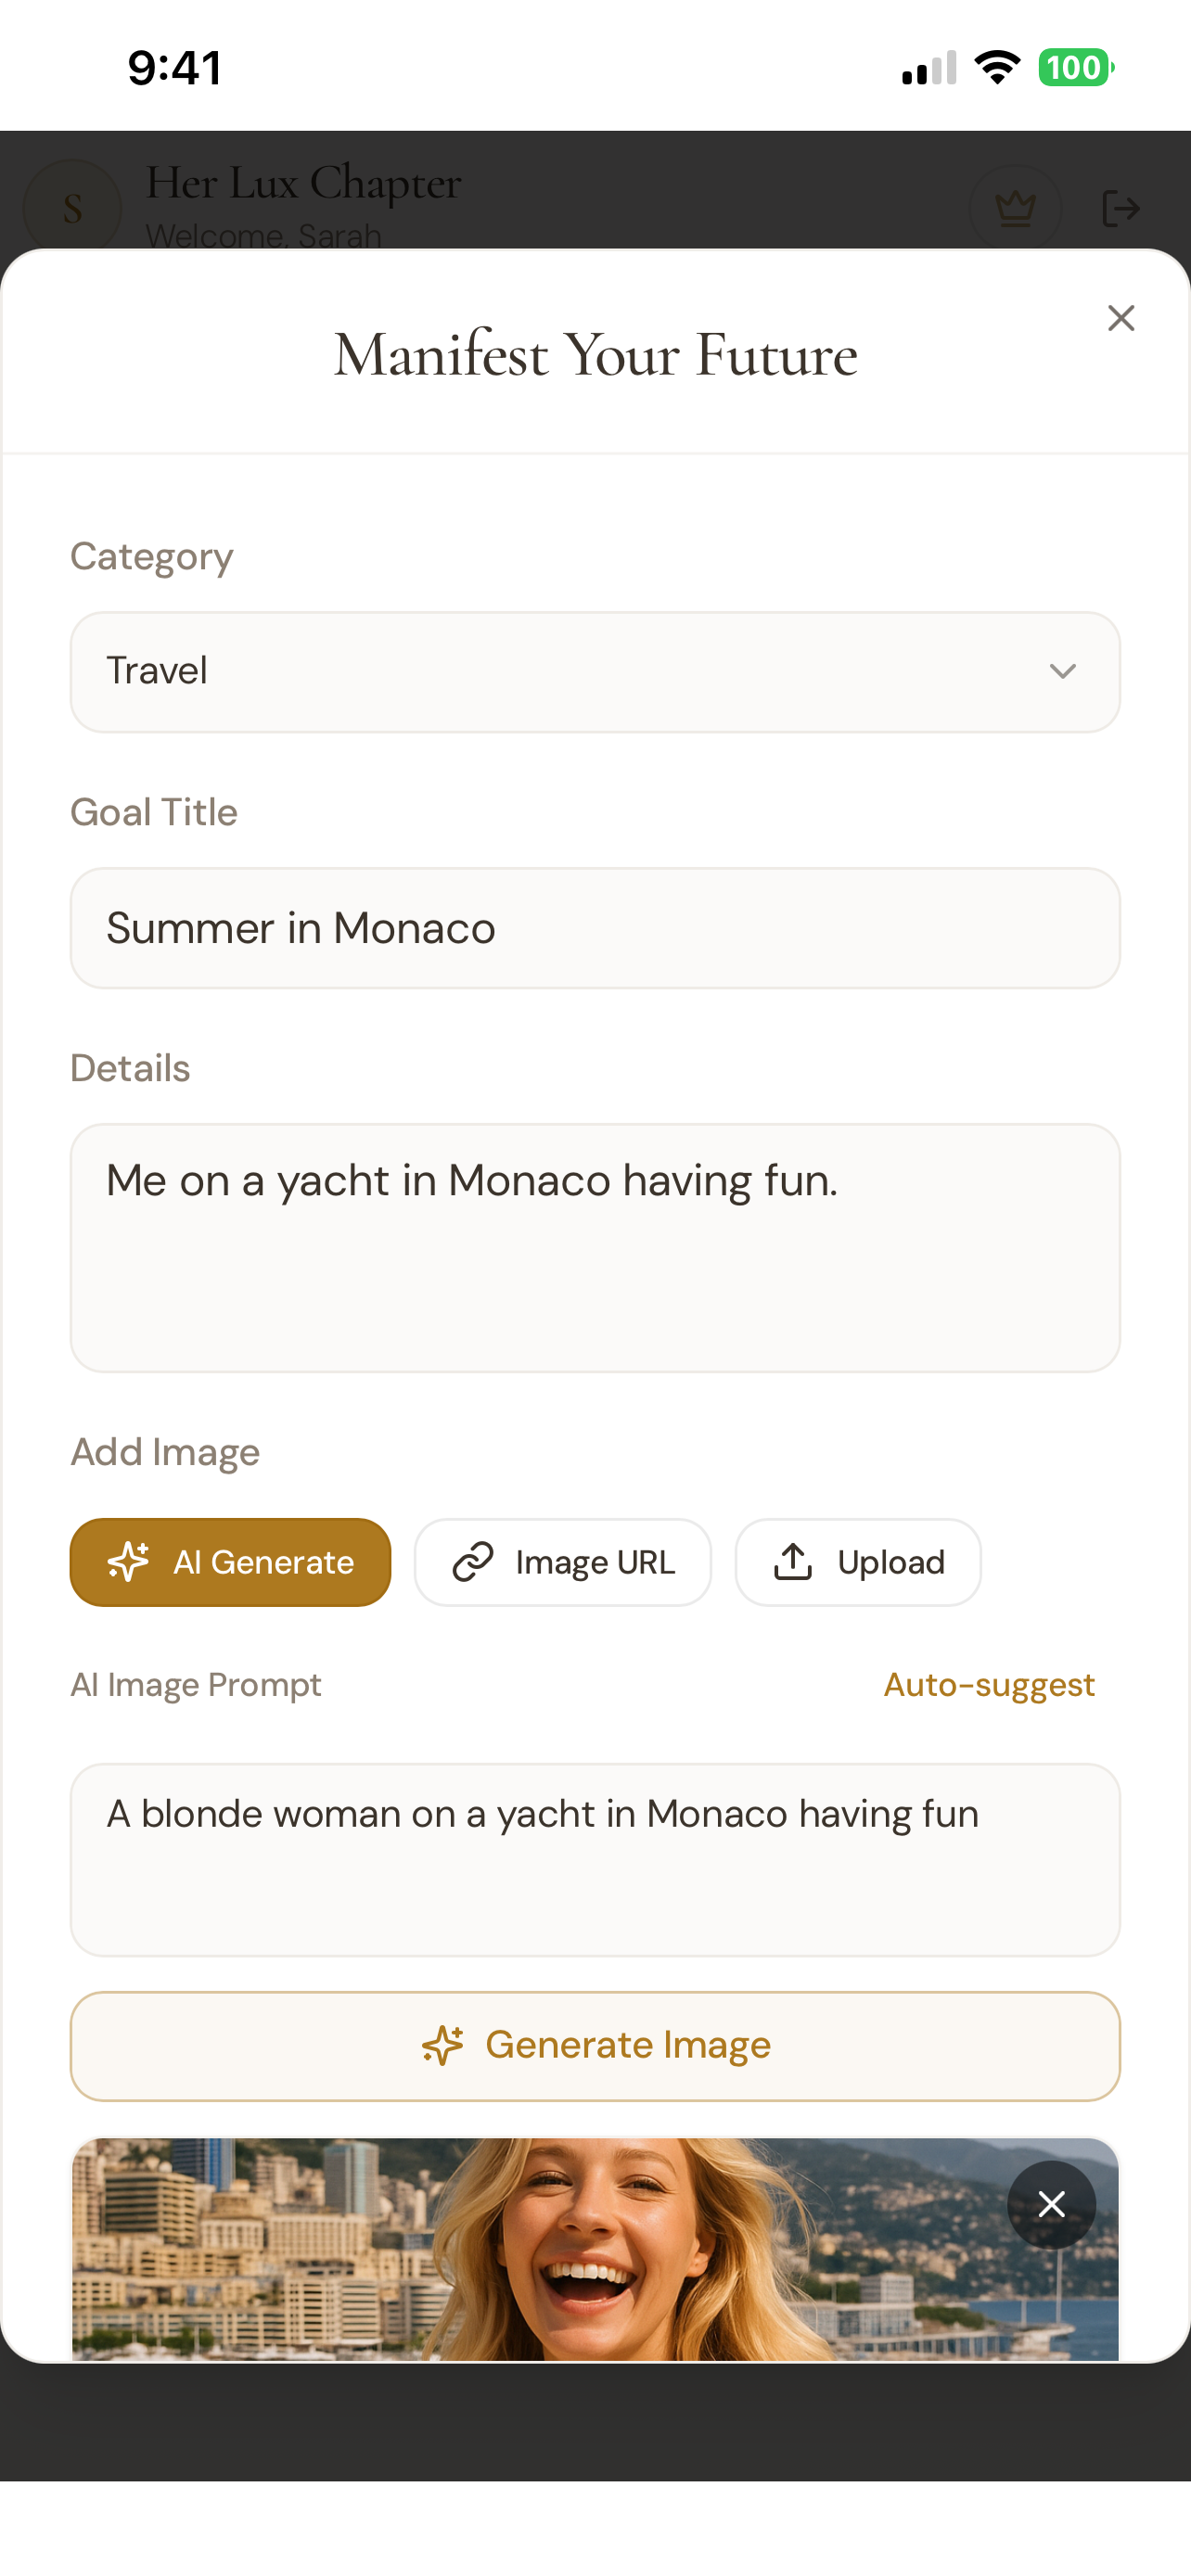Click the upload arrow icon
Image resolution: width=1191 pixels, height=2576 pixels.
pos(793,1561)
